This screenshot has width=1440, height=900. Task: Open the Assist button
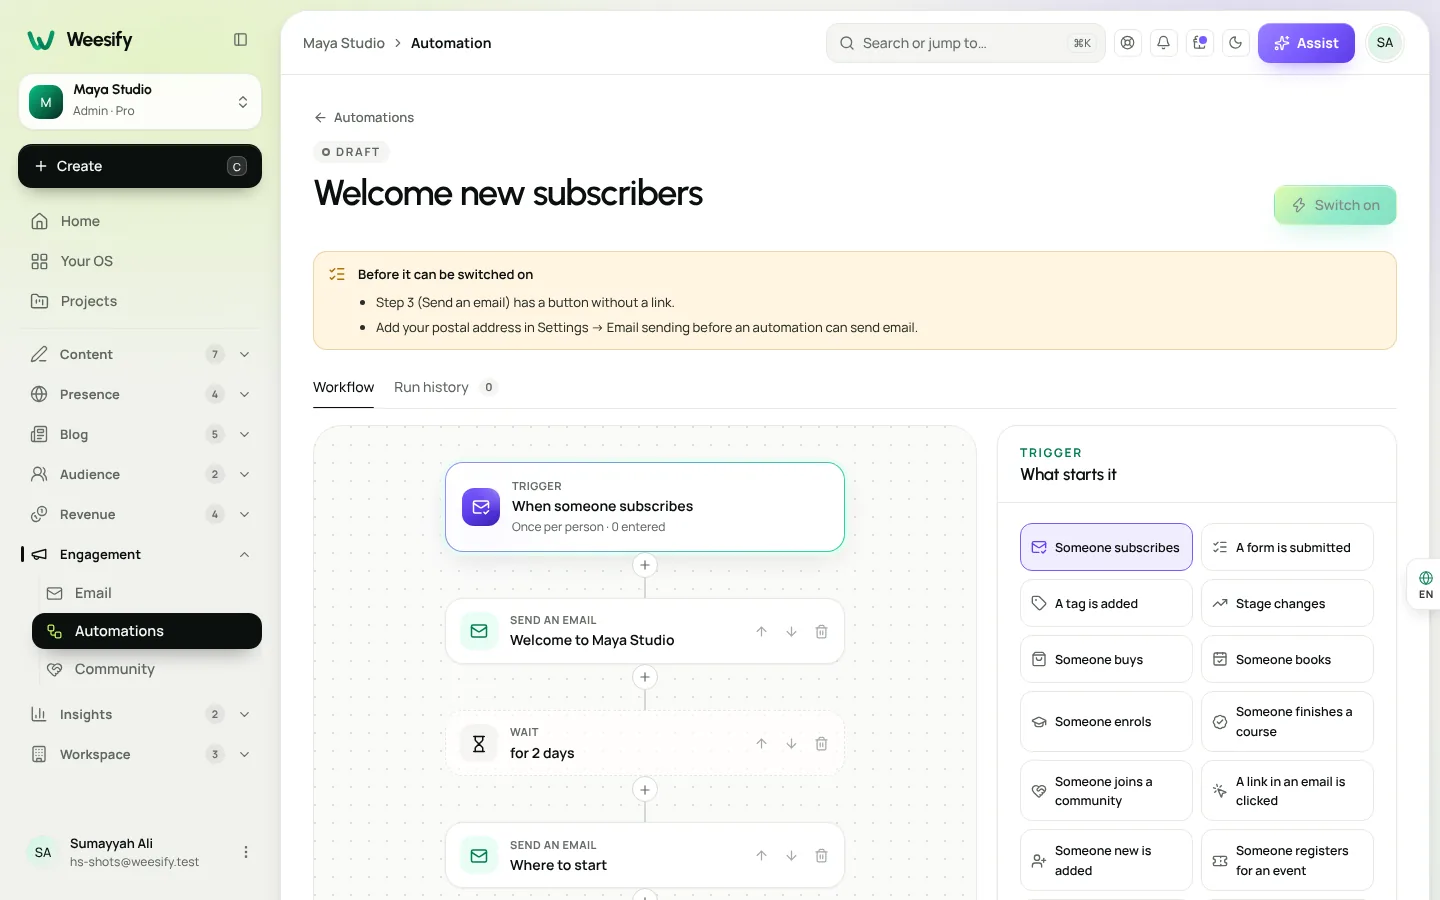click(1306, 43)
